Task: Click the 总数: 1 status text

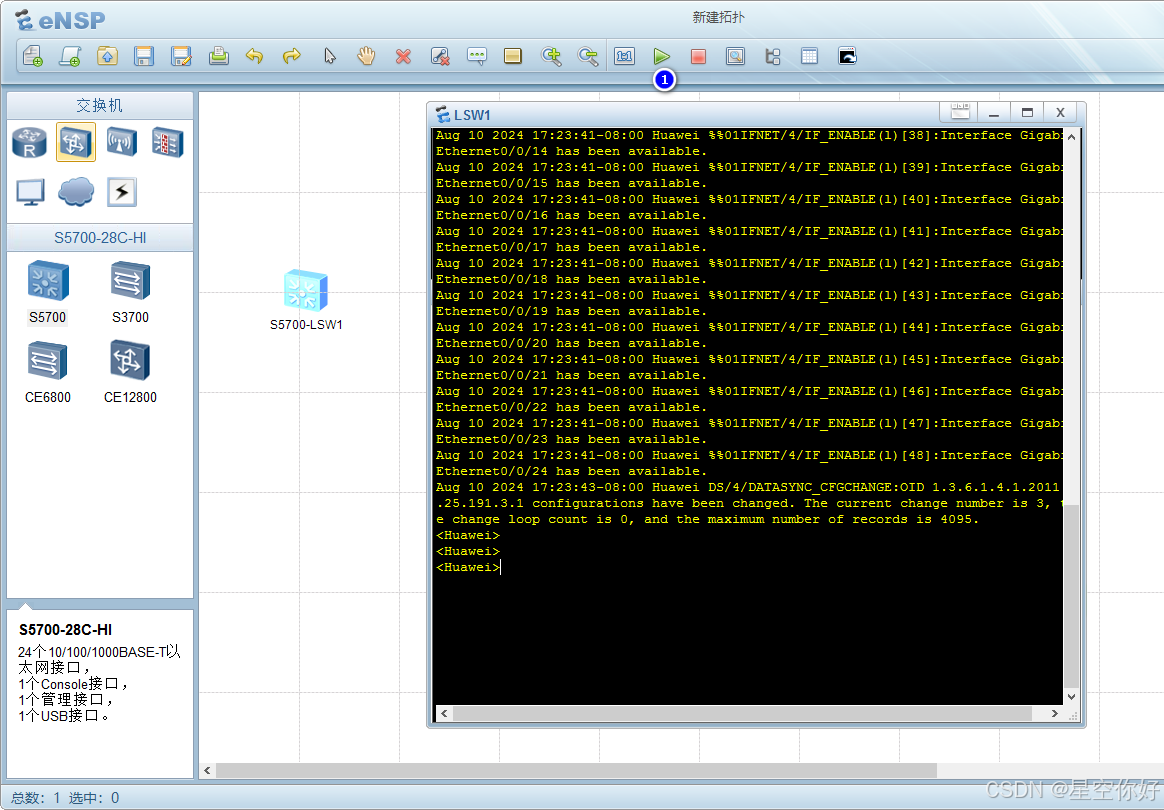Action: (36, 798)
